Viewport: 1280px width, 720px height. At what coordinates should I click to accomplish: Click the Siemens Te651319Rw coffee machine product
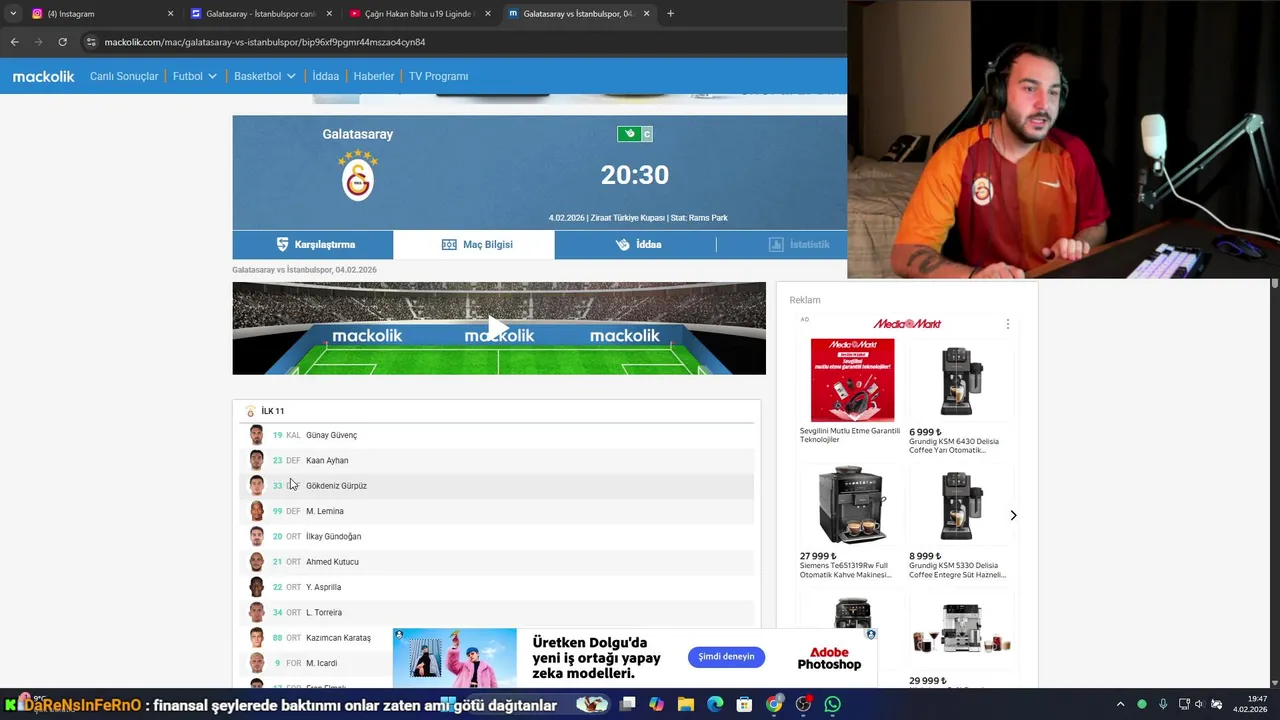point(852,521)
